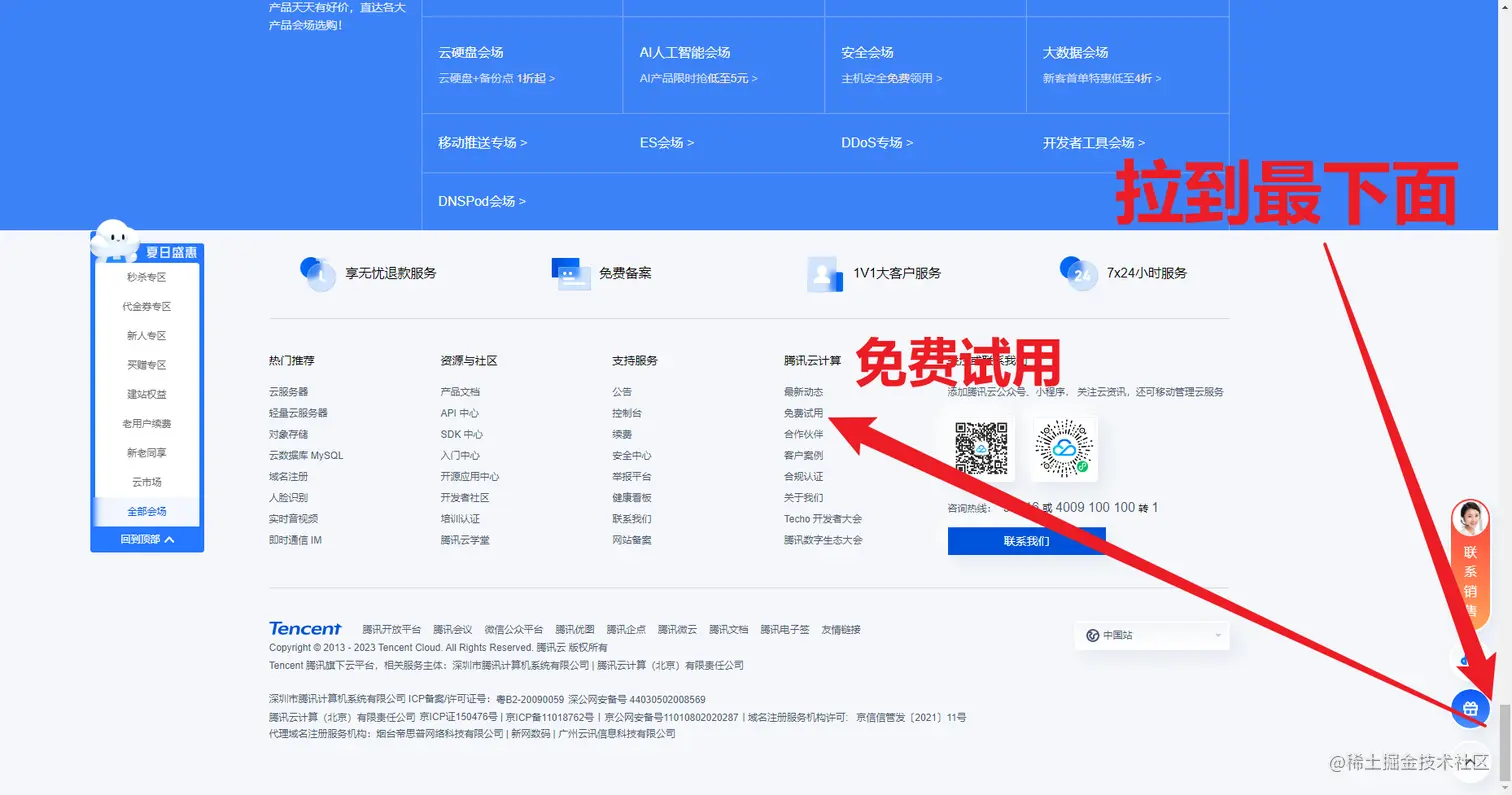Open 合作伙伴 link
Screen dimensions: 1512x795
click(x=803, y=434)
